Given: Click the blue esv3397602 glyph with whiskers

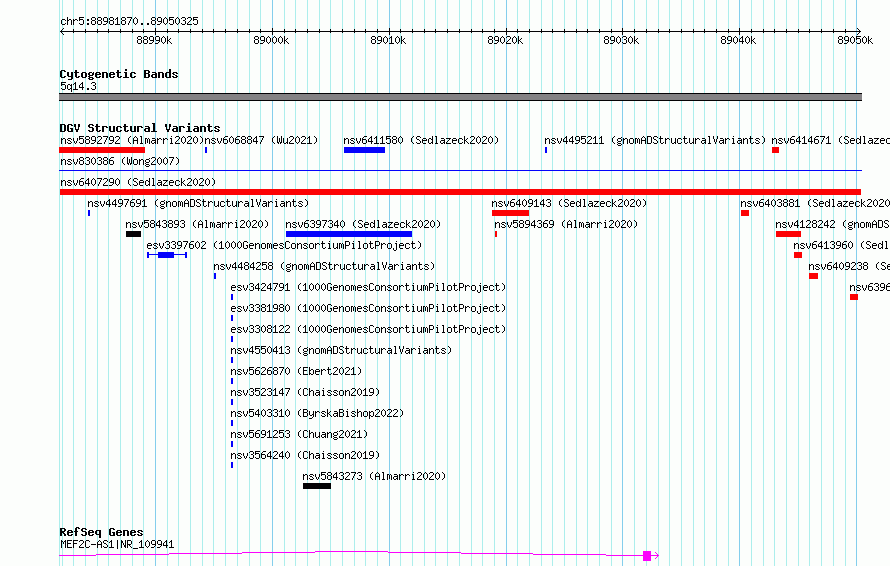Looking at the screenshot, I should pyautogui.click(x=167, y=255).
